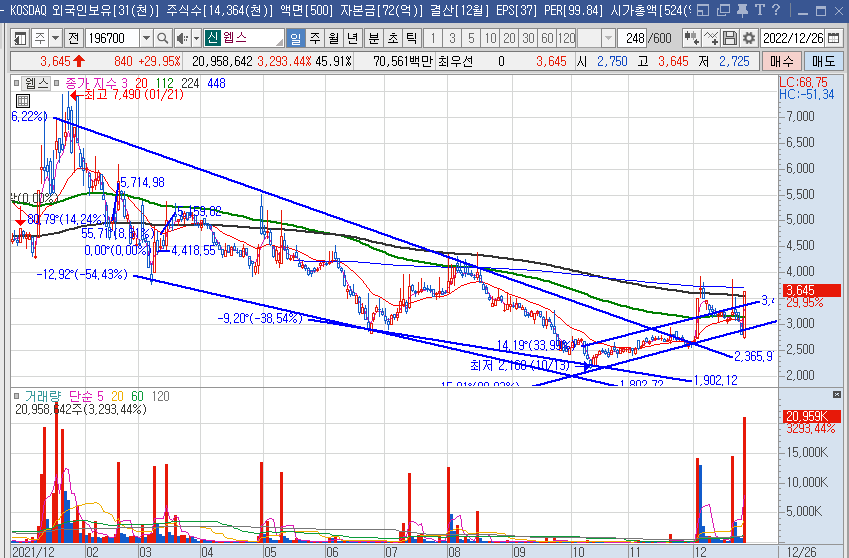Viewport: 849px width, 558px height.
Task: Click the speaker sound icon
Action: click(x=182, y=38)
